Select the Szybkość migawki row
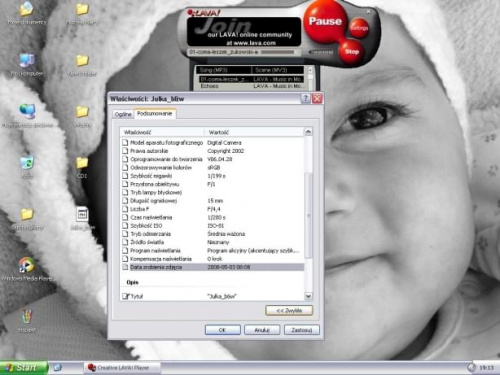This screenshot has height=375, width=500. (212, 176)
